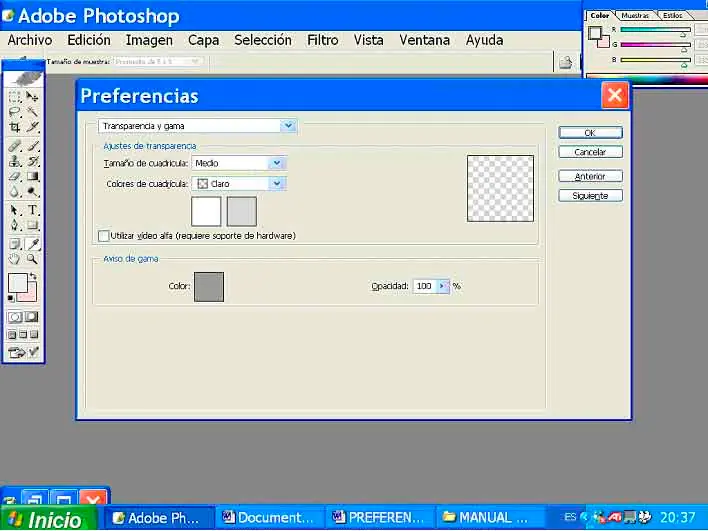Open the Vista menu
The width and height of the screenshot is (708, 531).
[x=368, y=40]
